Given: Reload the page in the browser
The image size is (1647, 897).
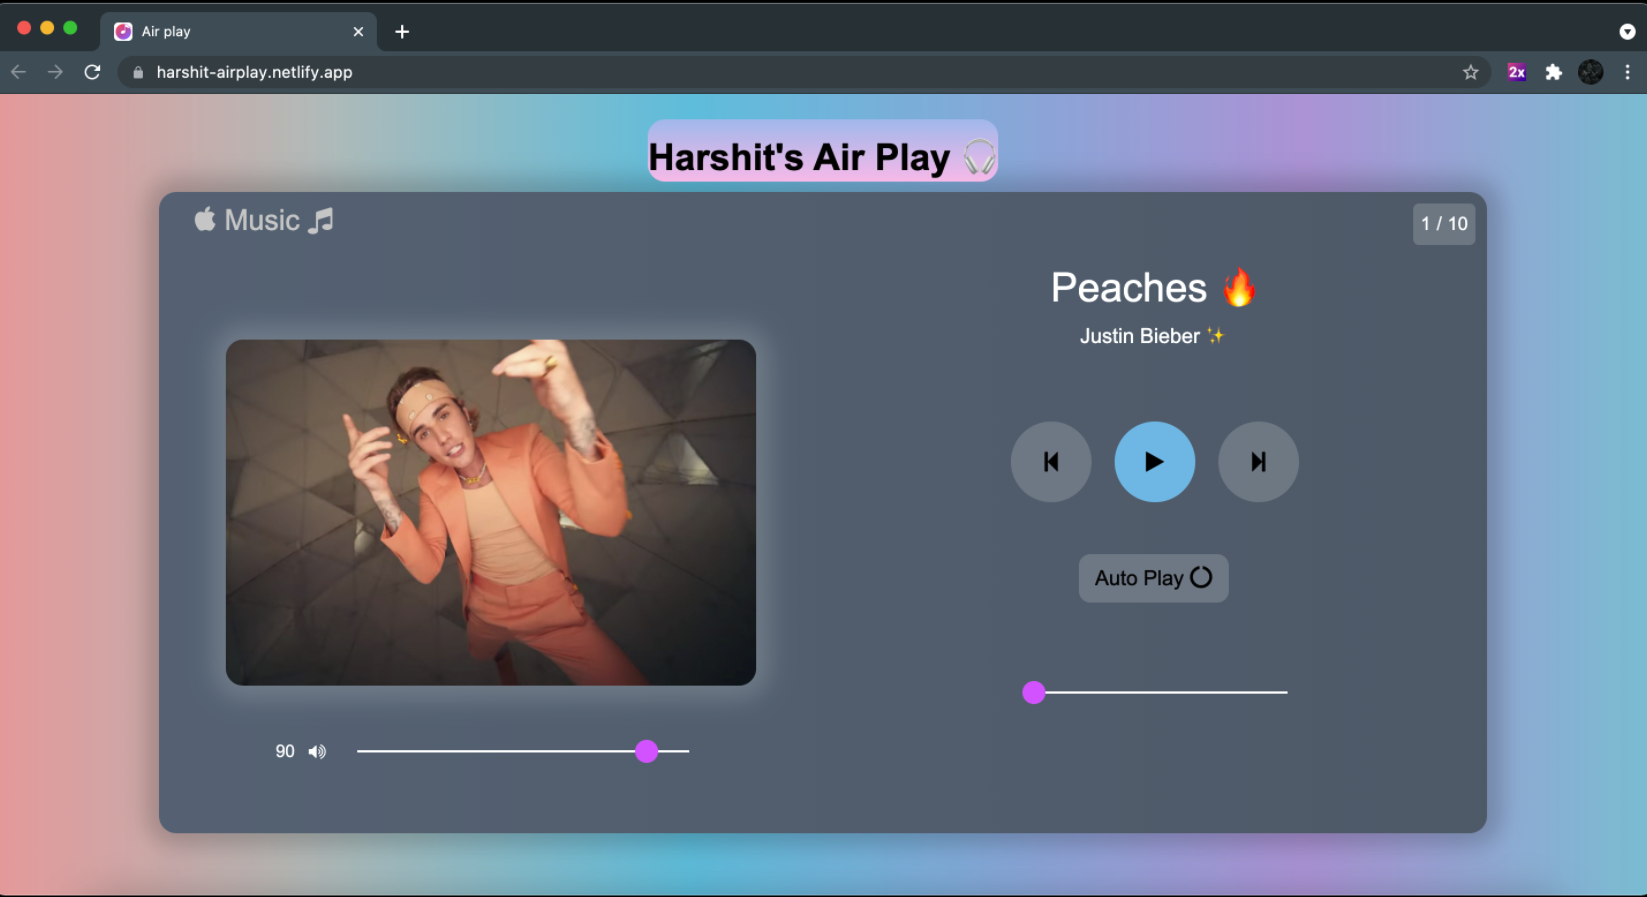Looking at the screenshot, I should click(92, 72).
